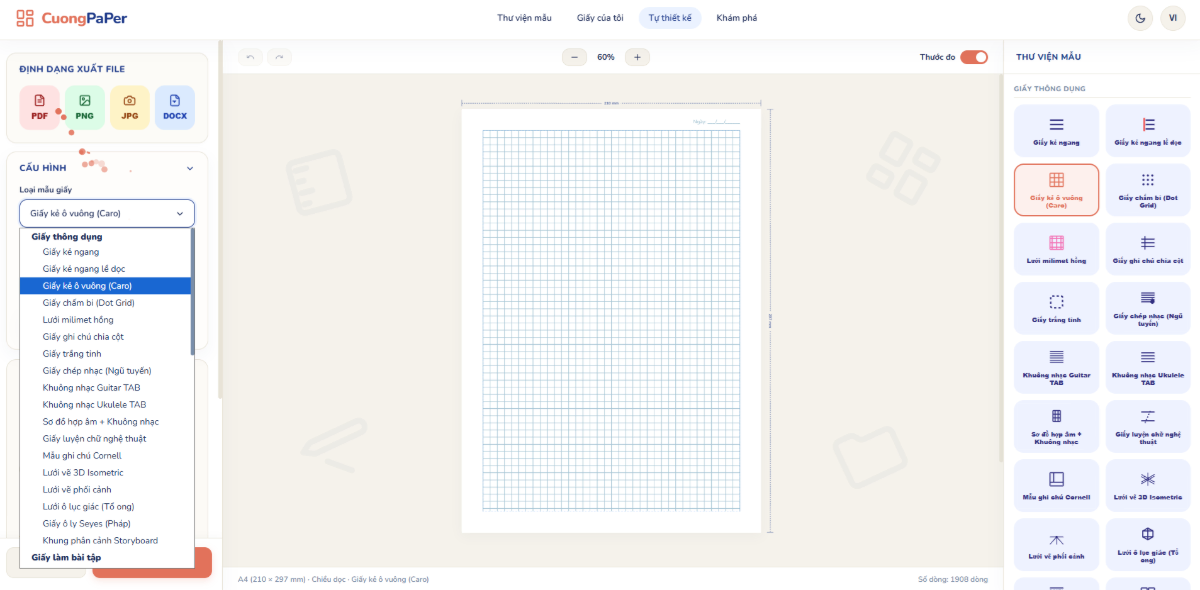Image resolution: width=1200 pixels, height=590 pixels.
Task: Toggle dark mode moon icon
Action: point(1139,18)
